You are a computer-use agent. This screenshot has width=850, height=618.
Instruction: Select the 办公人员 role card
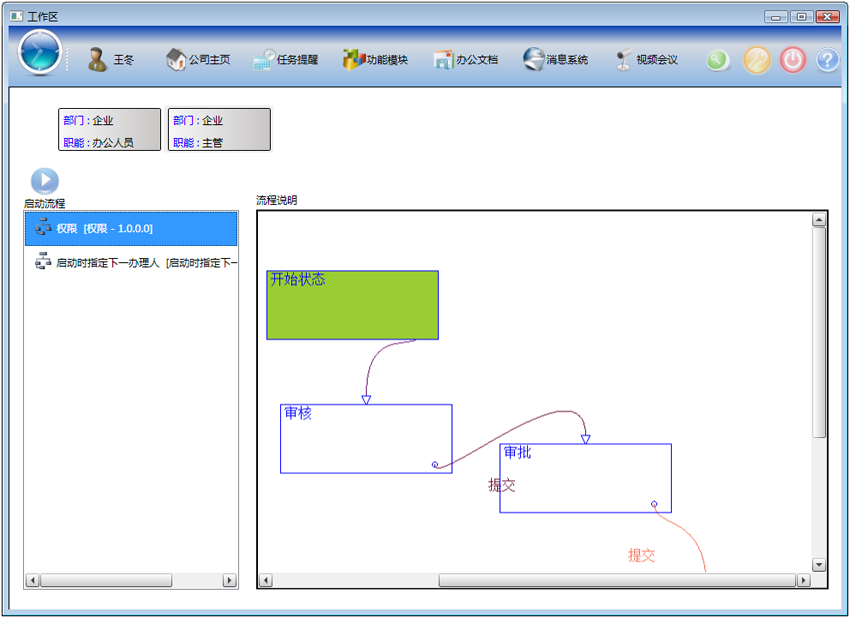[x=110, y=130]
